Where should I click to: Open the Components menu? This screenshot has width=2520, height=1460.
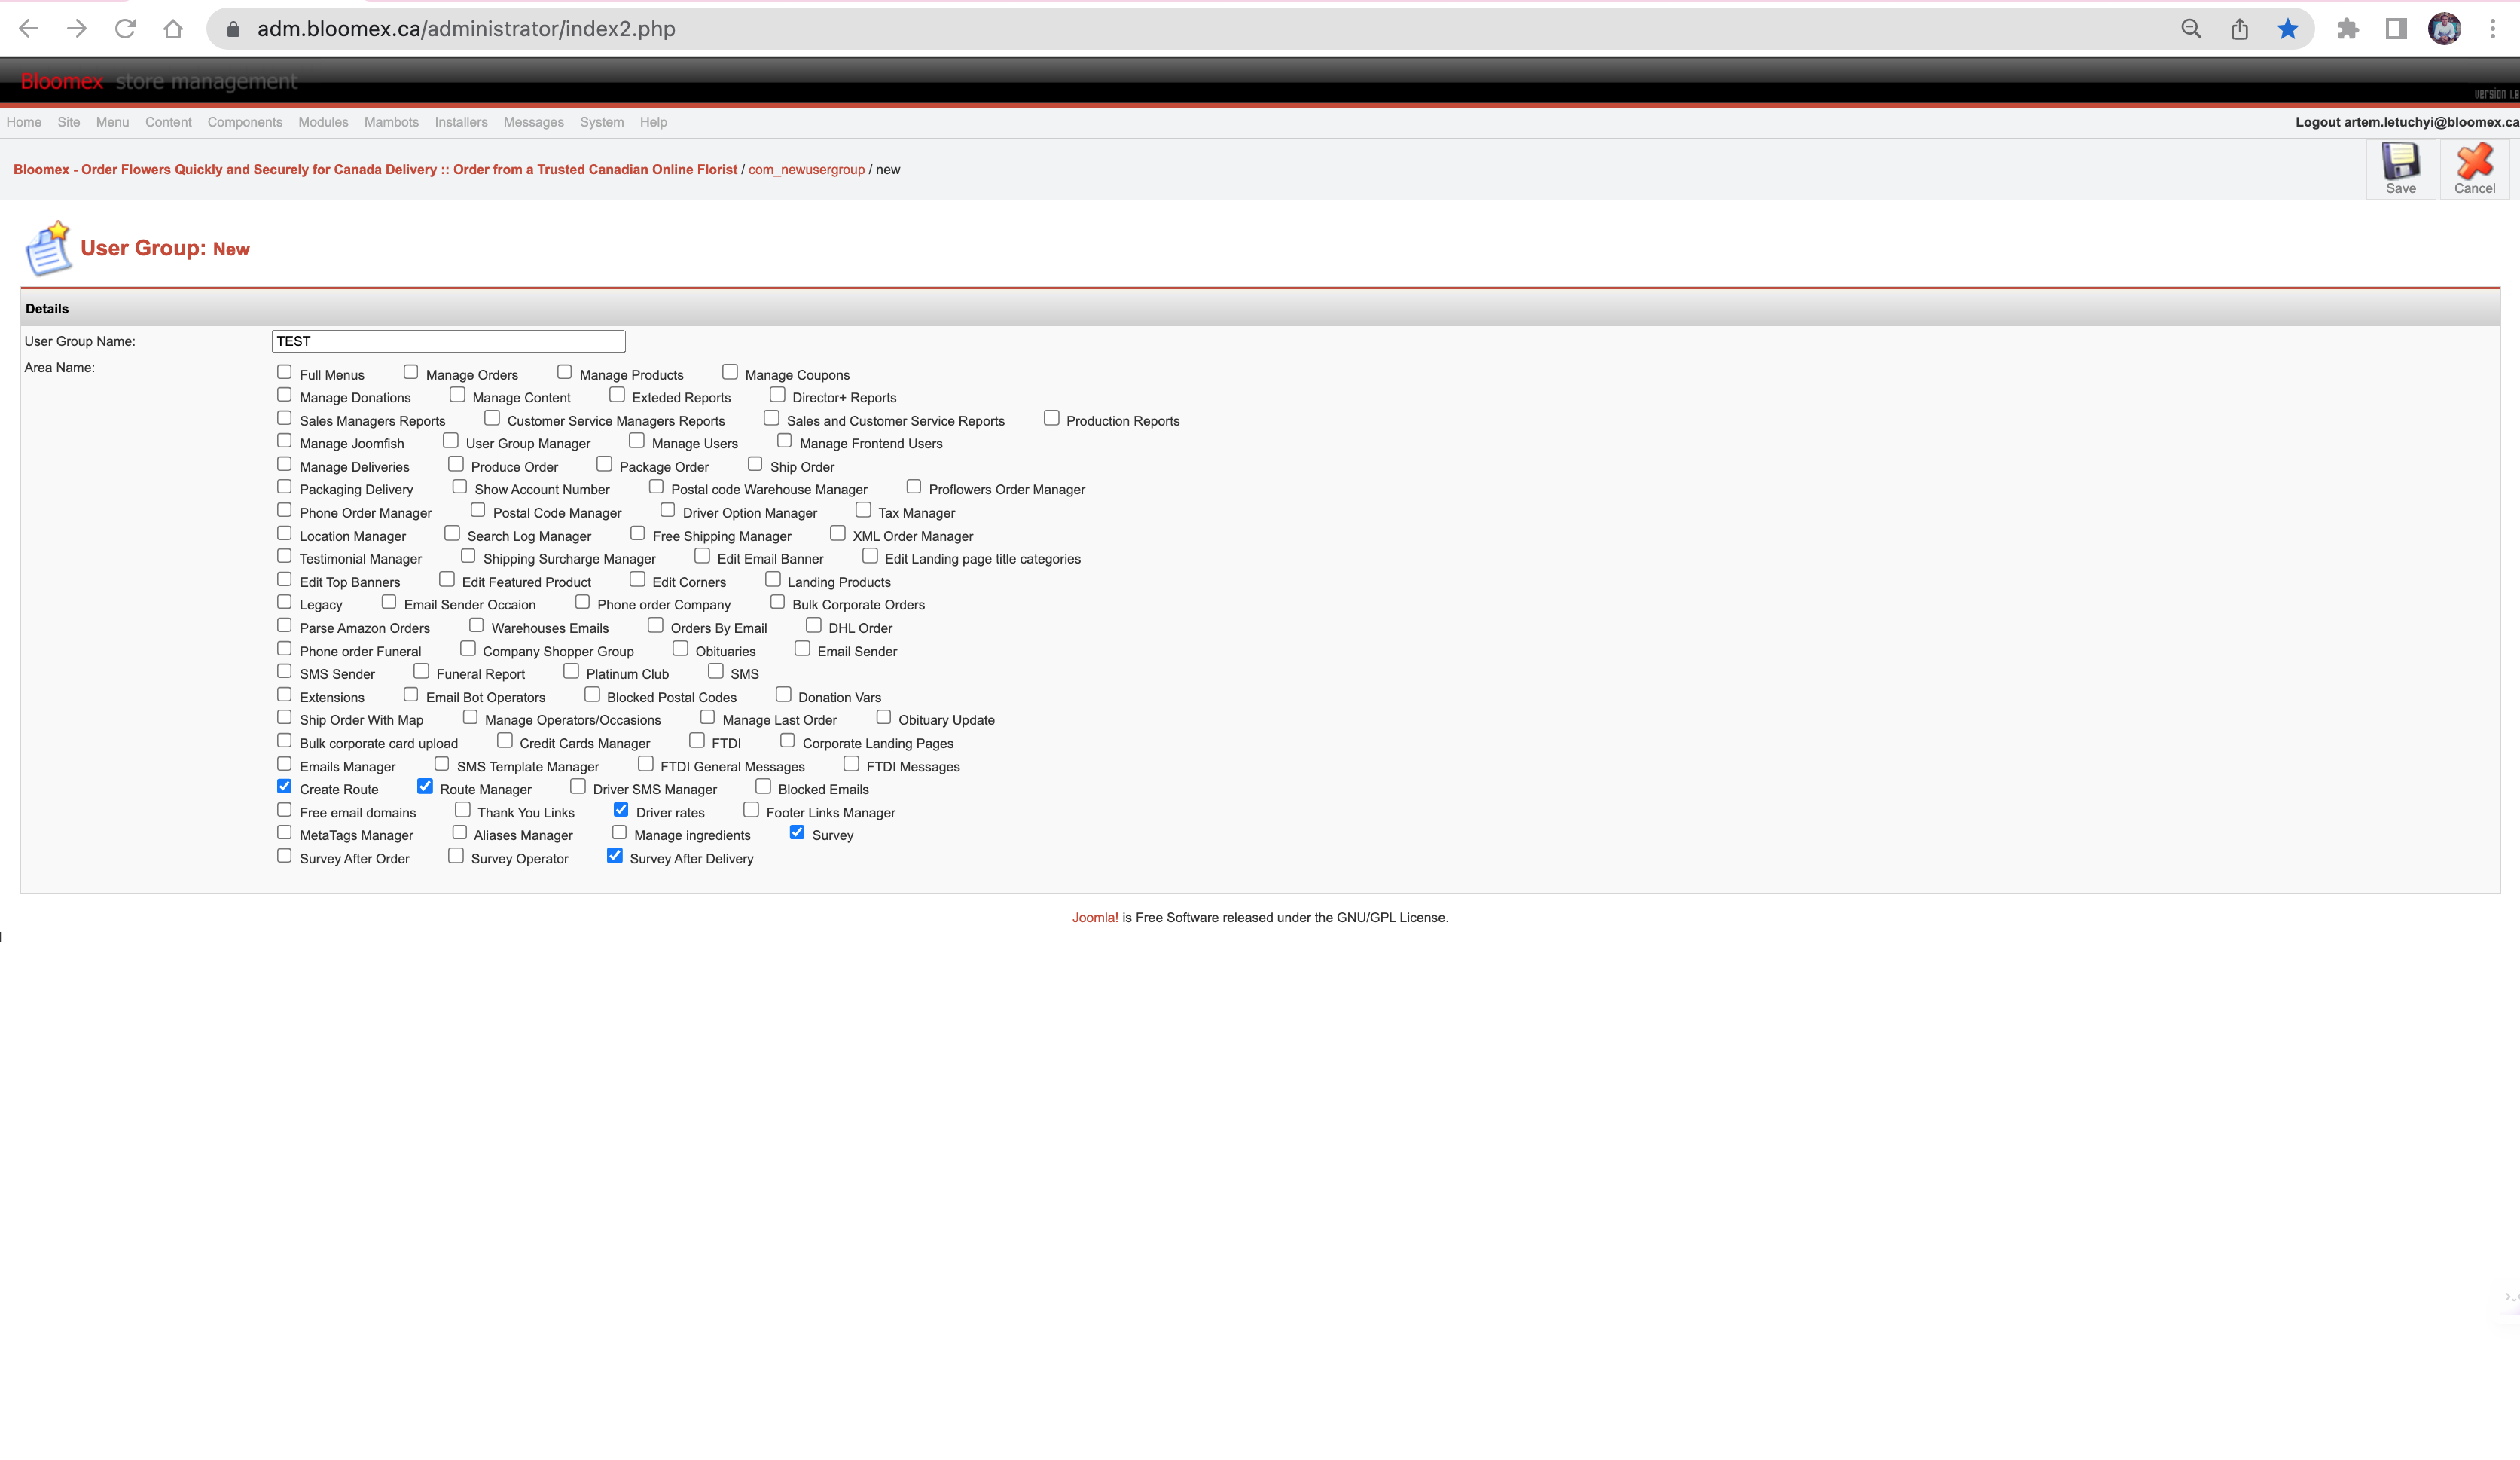coord(245,122)
